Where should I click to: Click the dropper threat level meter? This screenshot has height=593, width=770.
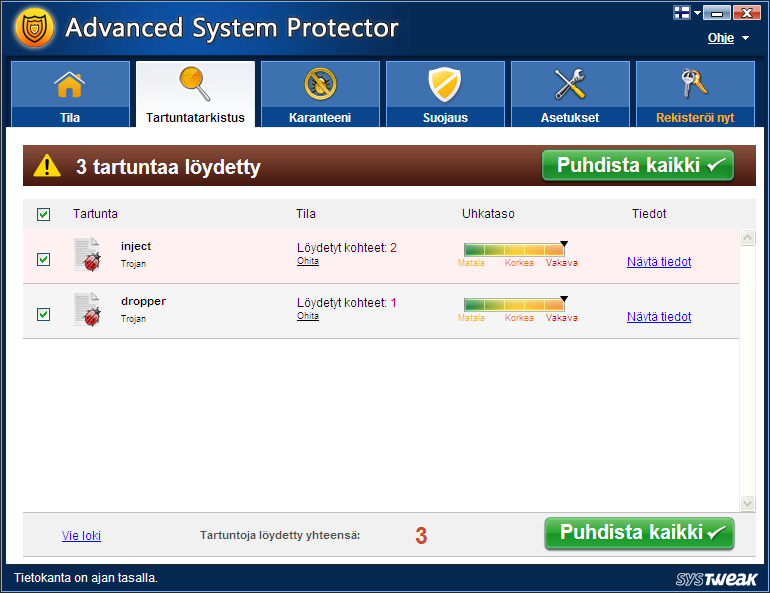(516, 304)
